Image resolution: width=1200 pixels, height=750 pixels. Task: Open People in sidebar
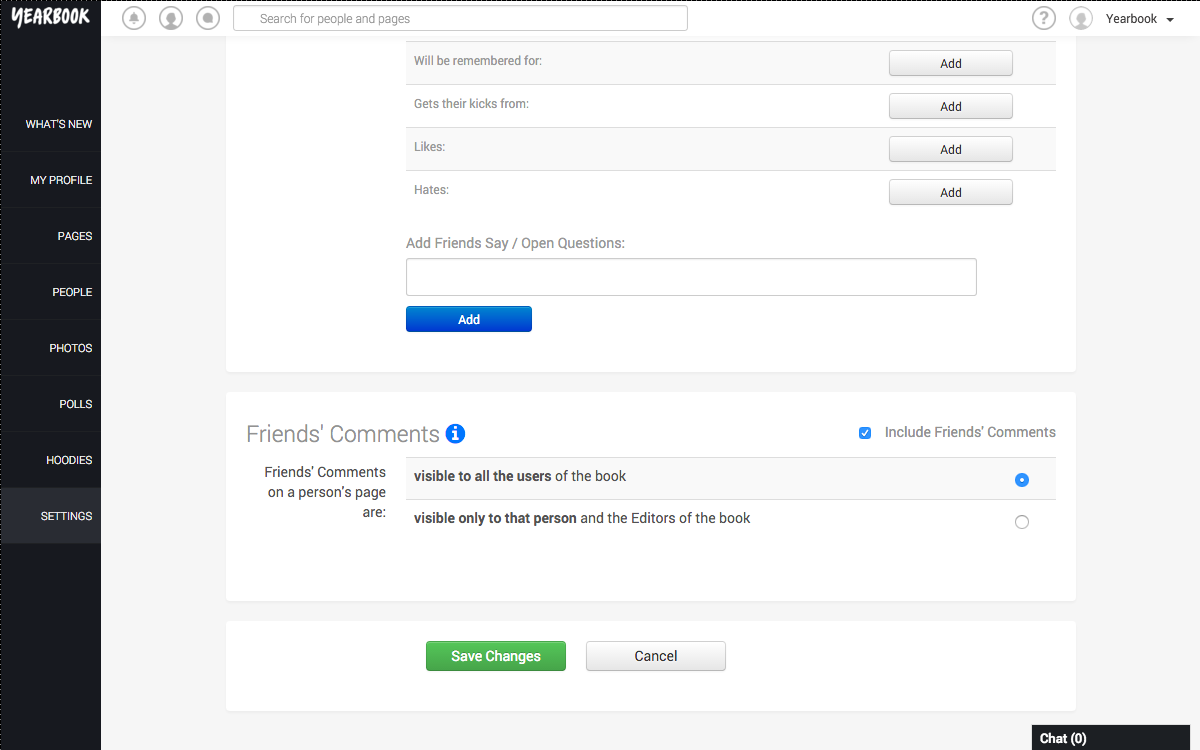pos(51,292)
